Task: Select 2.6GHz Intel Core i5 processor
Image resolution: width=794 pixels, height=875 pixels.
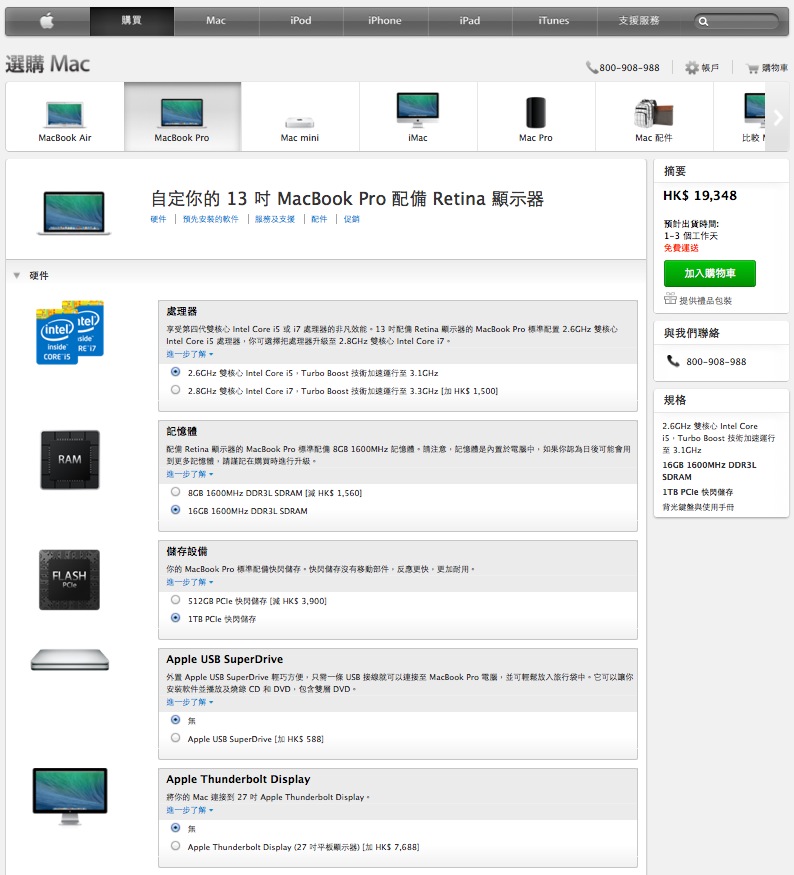Action: coord(175,372)
